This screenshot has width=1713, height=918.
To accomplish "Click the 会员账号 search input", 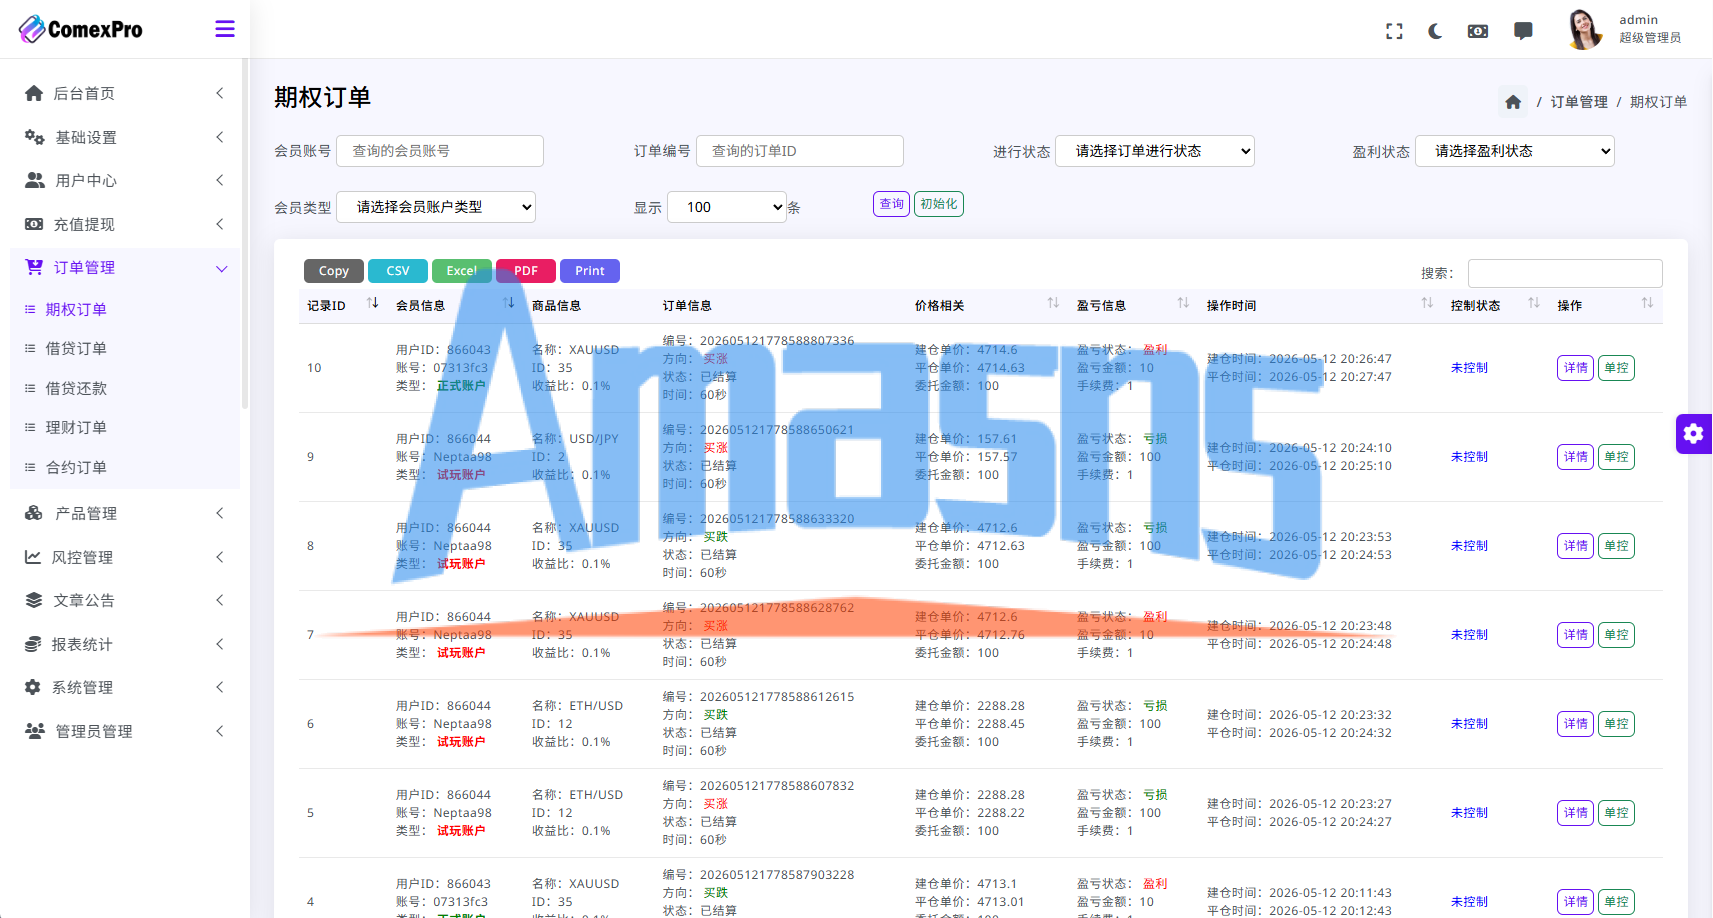I will click(x=440, y=151).
